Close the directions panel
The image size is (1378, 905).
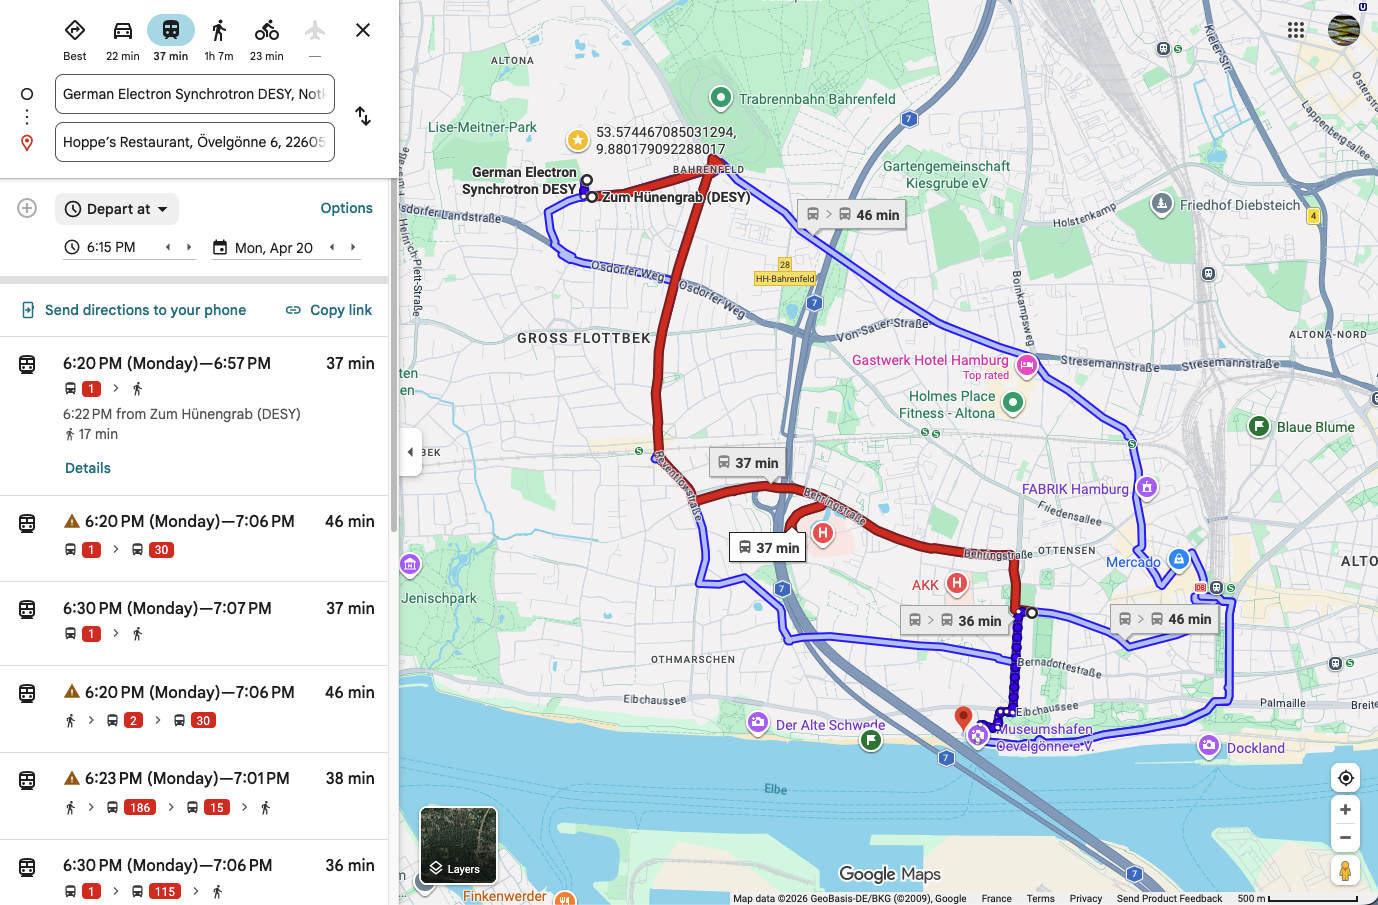click(363, 30)
